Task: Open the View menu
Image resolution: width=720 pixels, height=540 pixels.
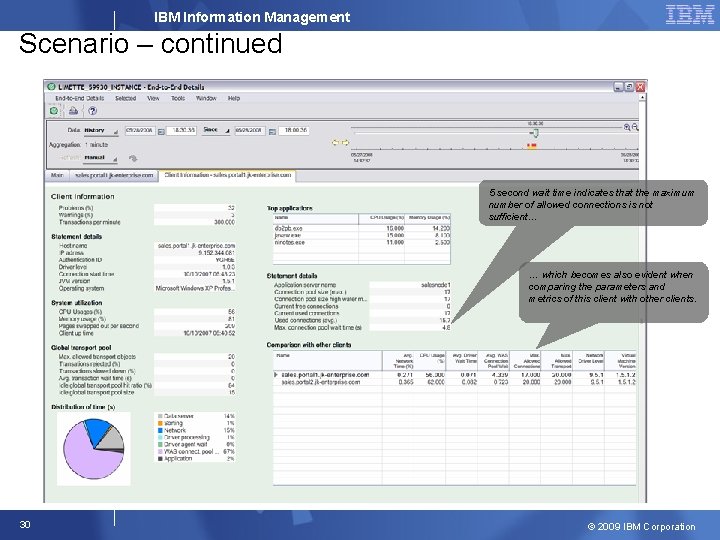Action: (153, 98)
